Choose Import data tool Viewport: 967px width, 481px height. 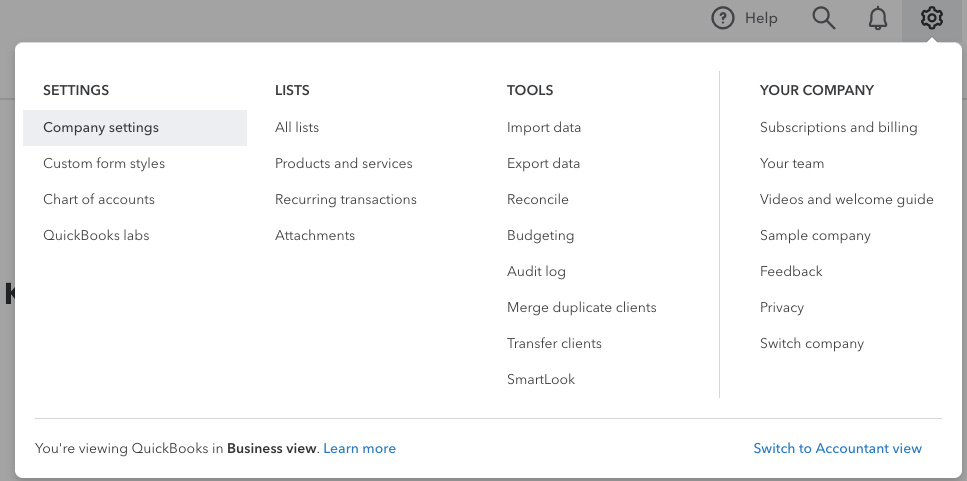(543, 127)
